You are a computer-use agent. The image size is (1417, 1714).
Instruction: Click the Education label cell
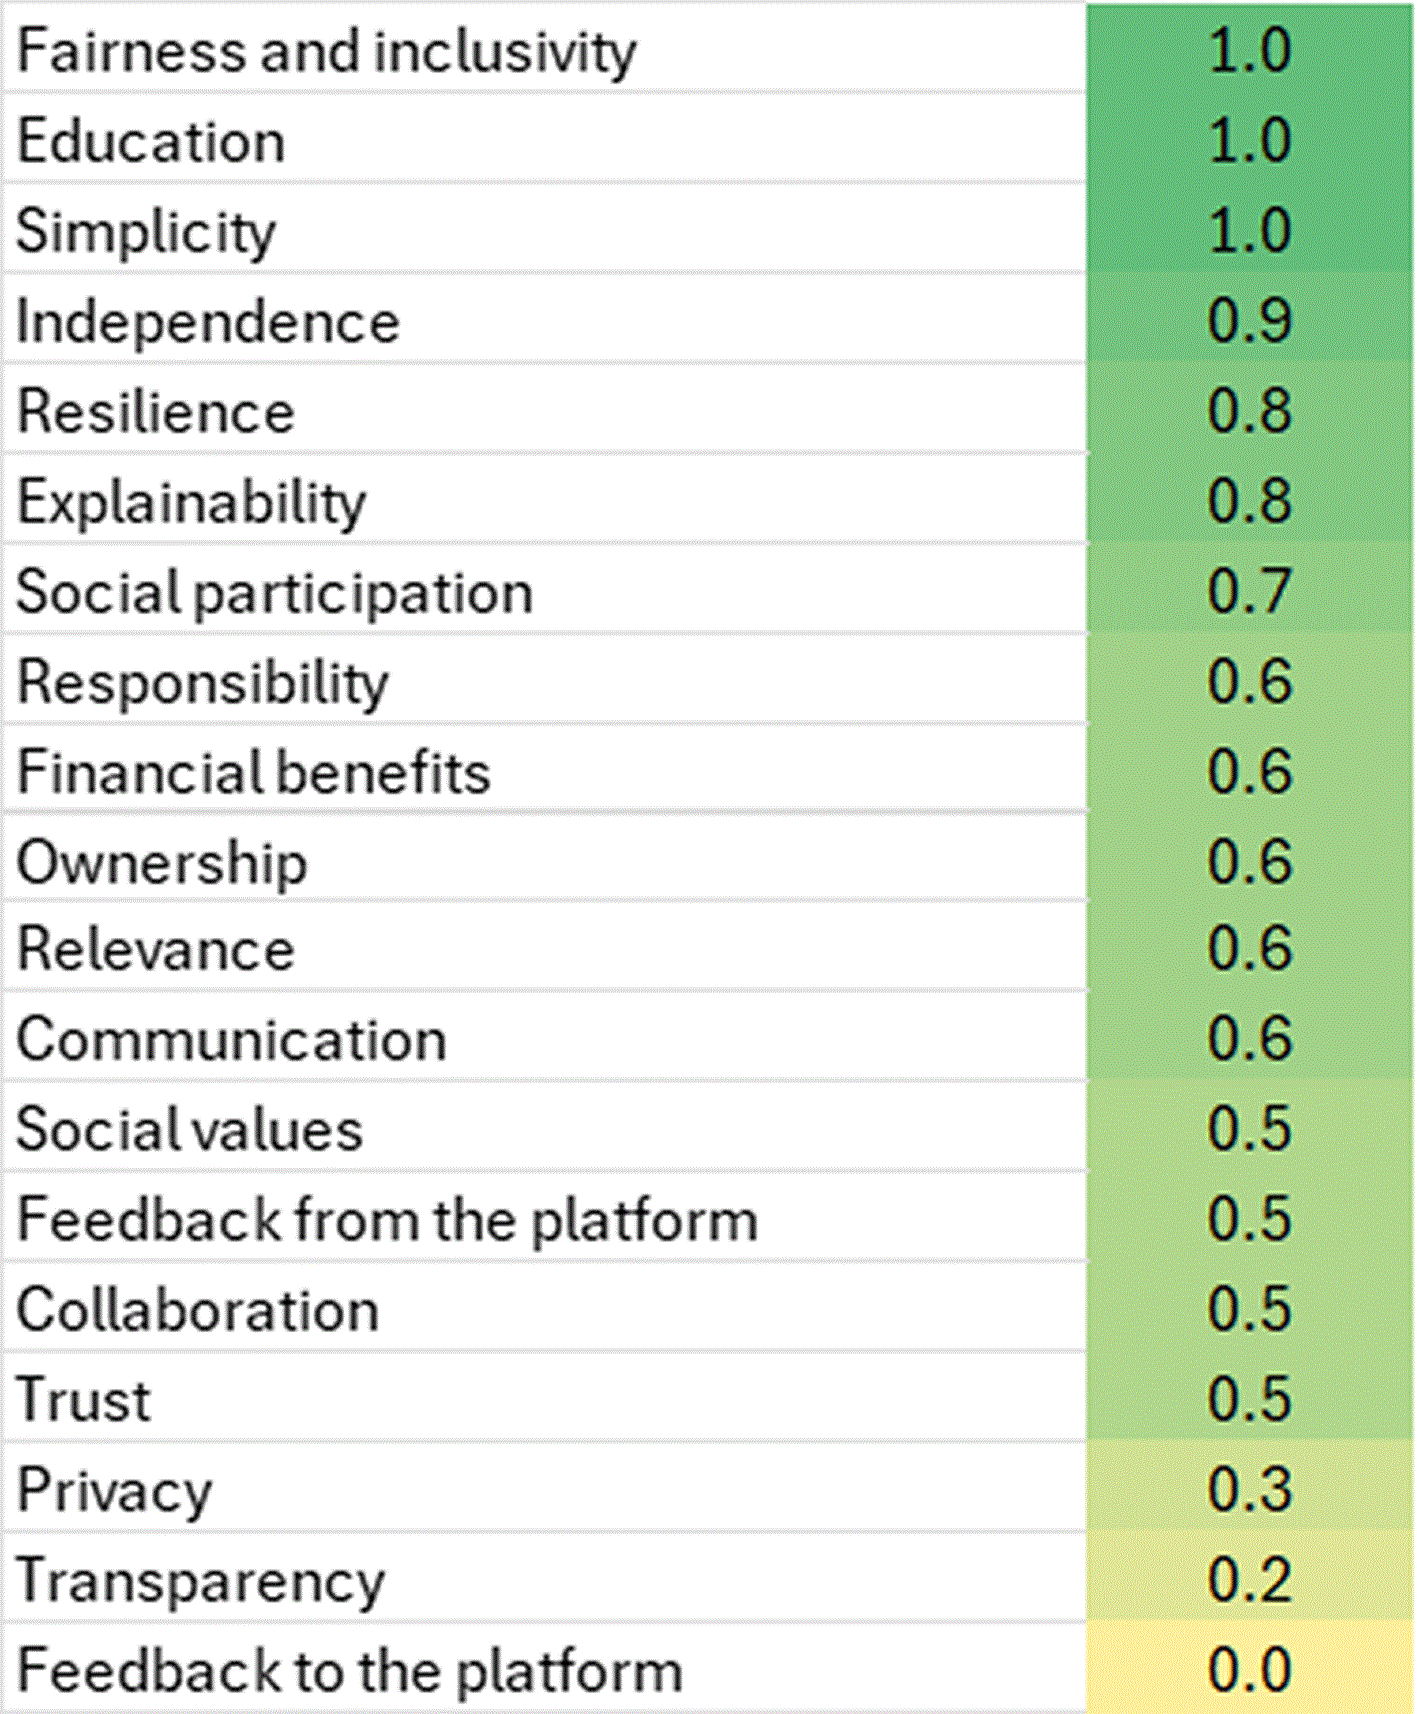point(544,138)
